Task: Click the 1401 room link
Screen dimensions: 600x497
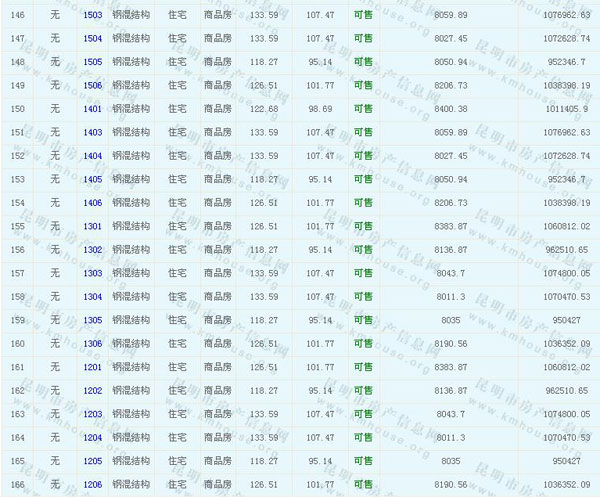Action: click(x=92, y=108)
